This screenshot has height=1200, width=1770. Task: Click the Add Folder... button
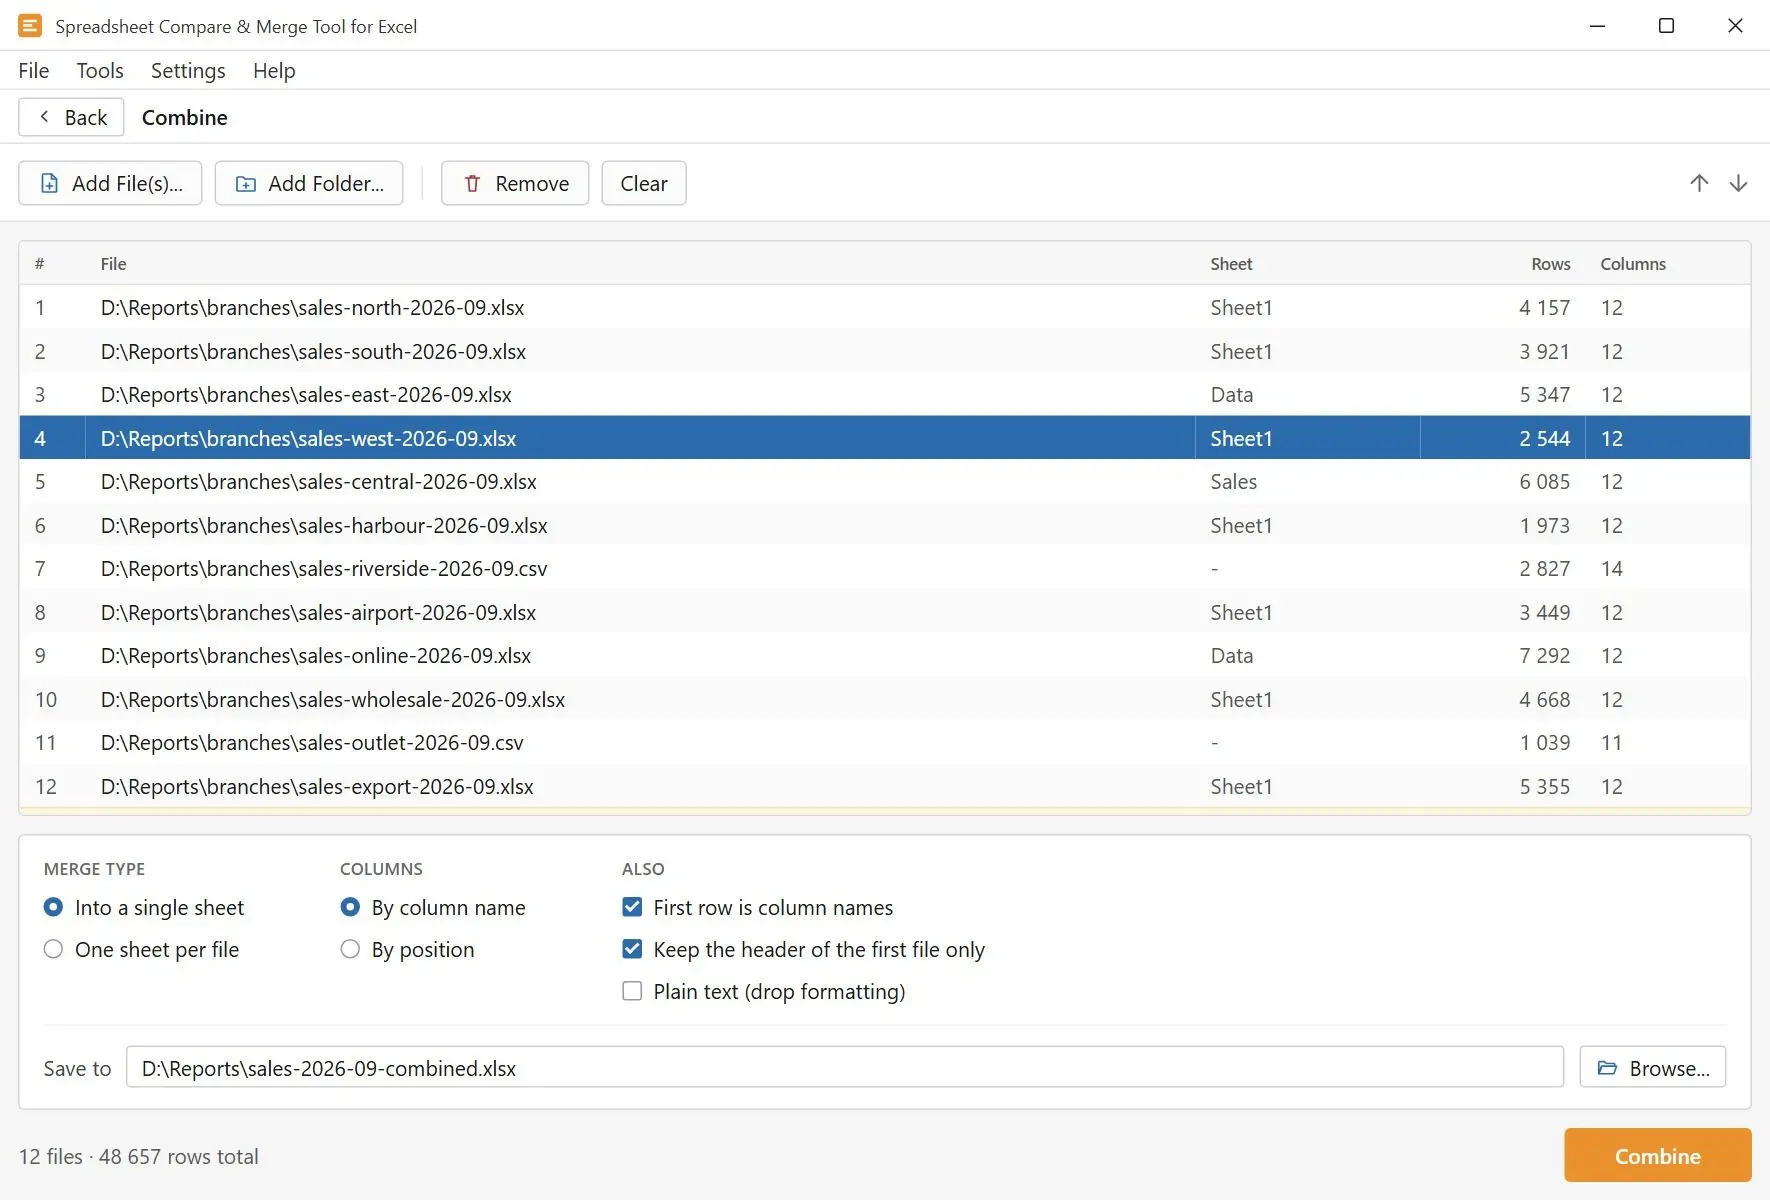(309, 183)
